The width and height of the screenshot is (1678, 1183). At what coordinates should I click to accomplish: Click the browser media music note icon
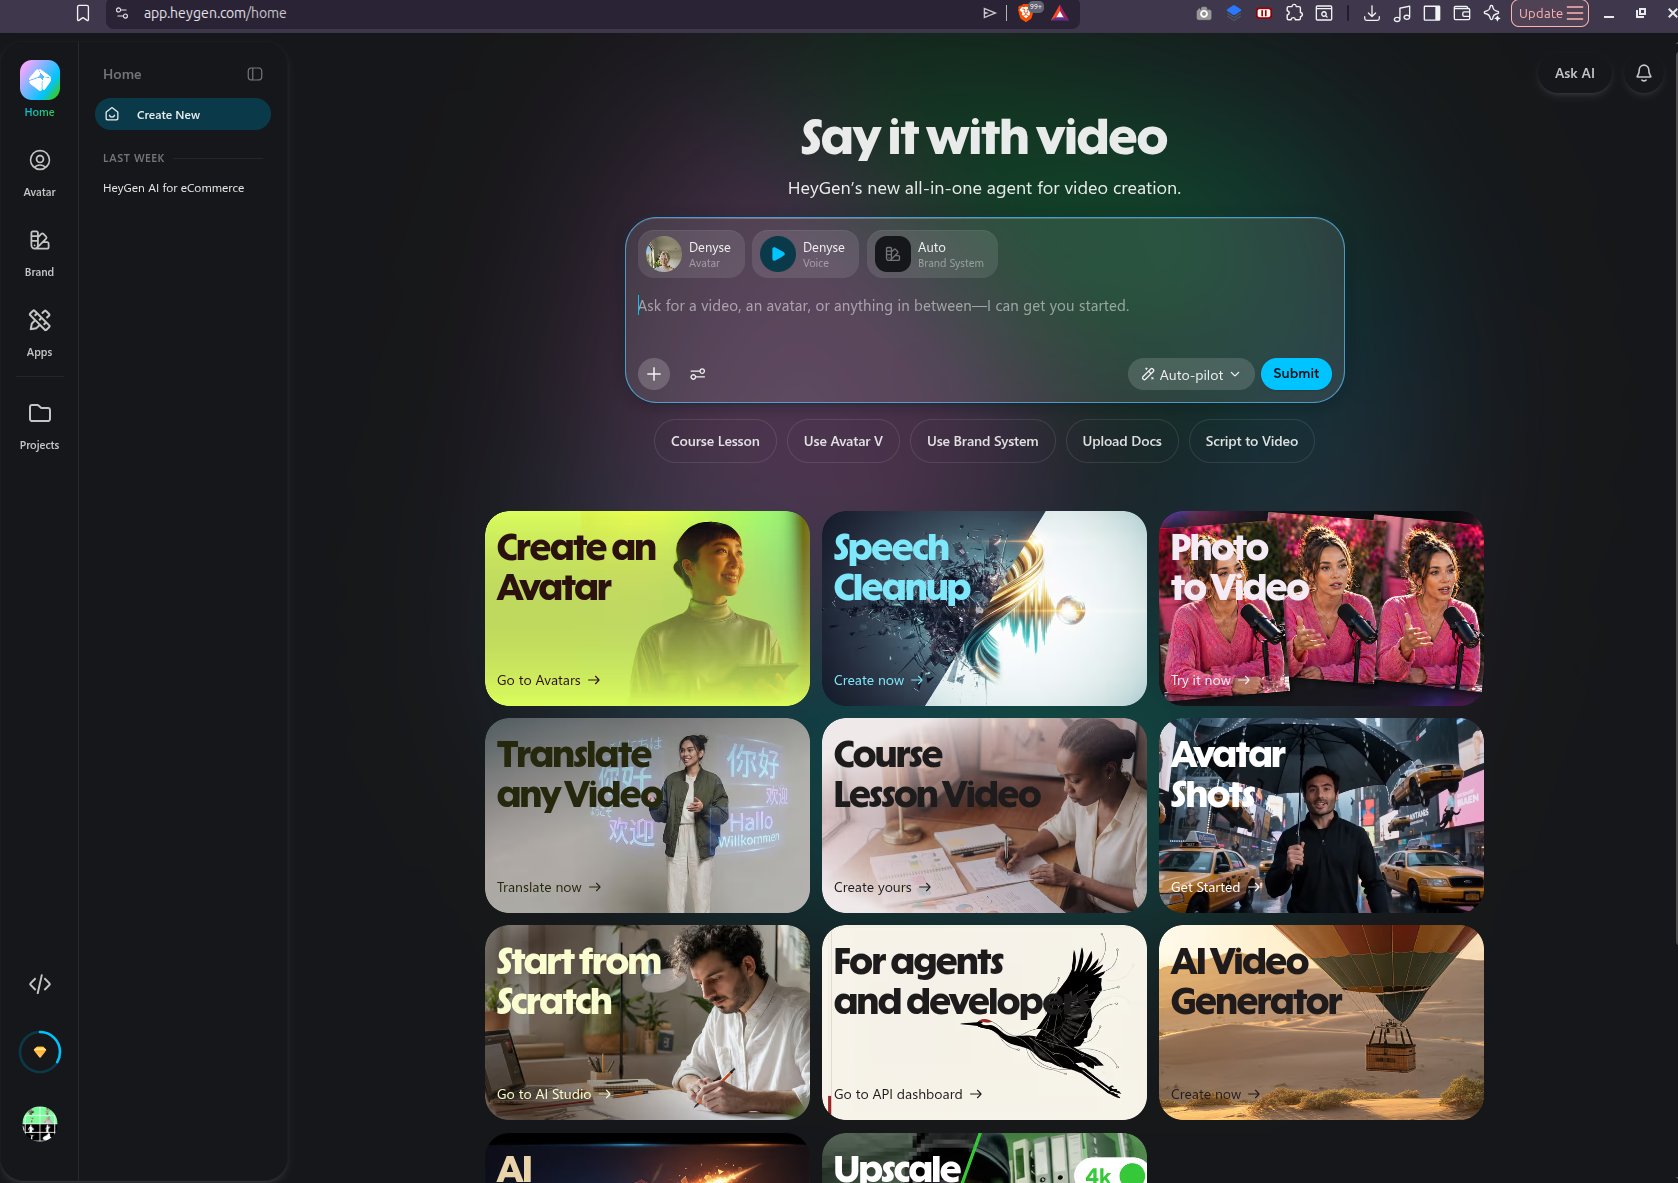[x=1402, y=13]
